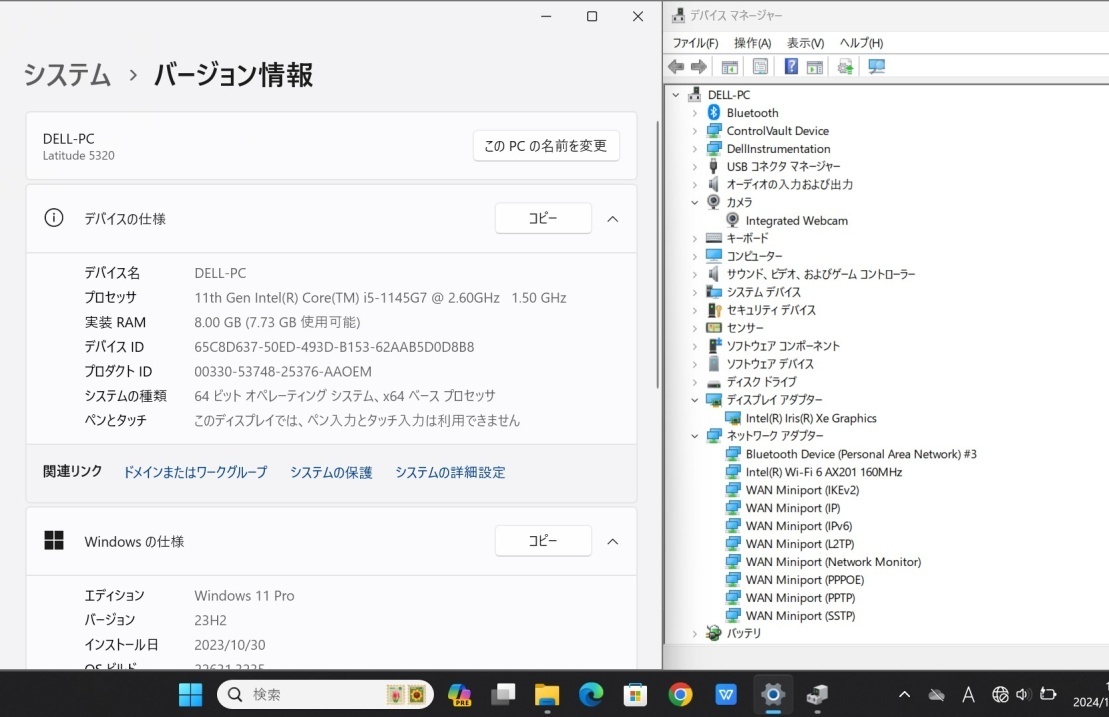The image size is (1109, 717).
Task: Toggle the console tree panel icon
Action: tap(729, 66)
